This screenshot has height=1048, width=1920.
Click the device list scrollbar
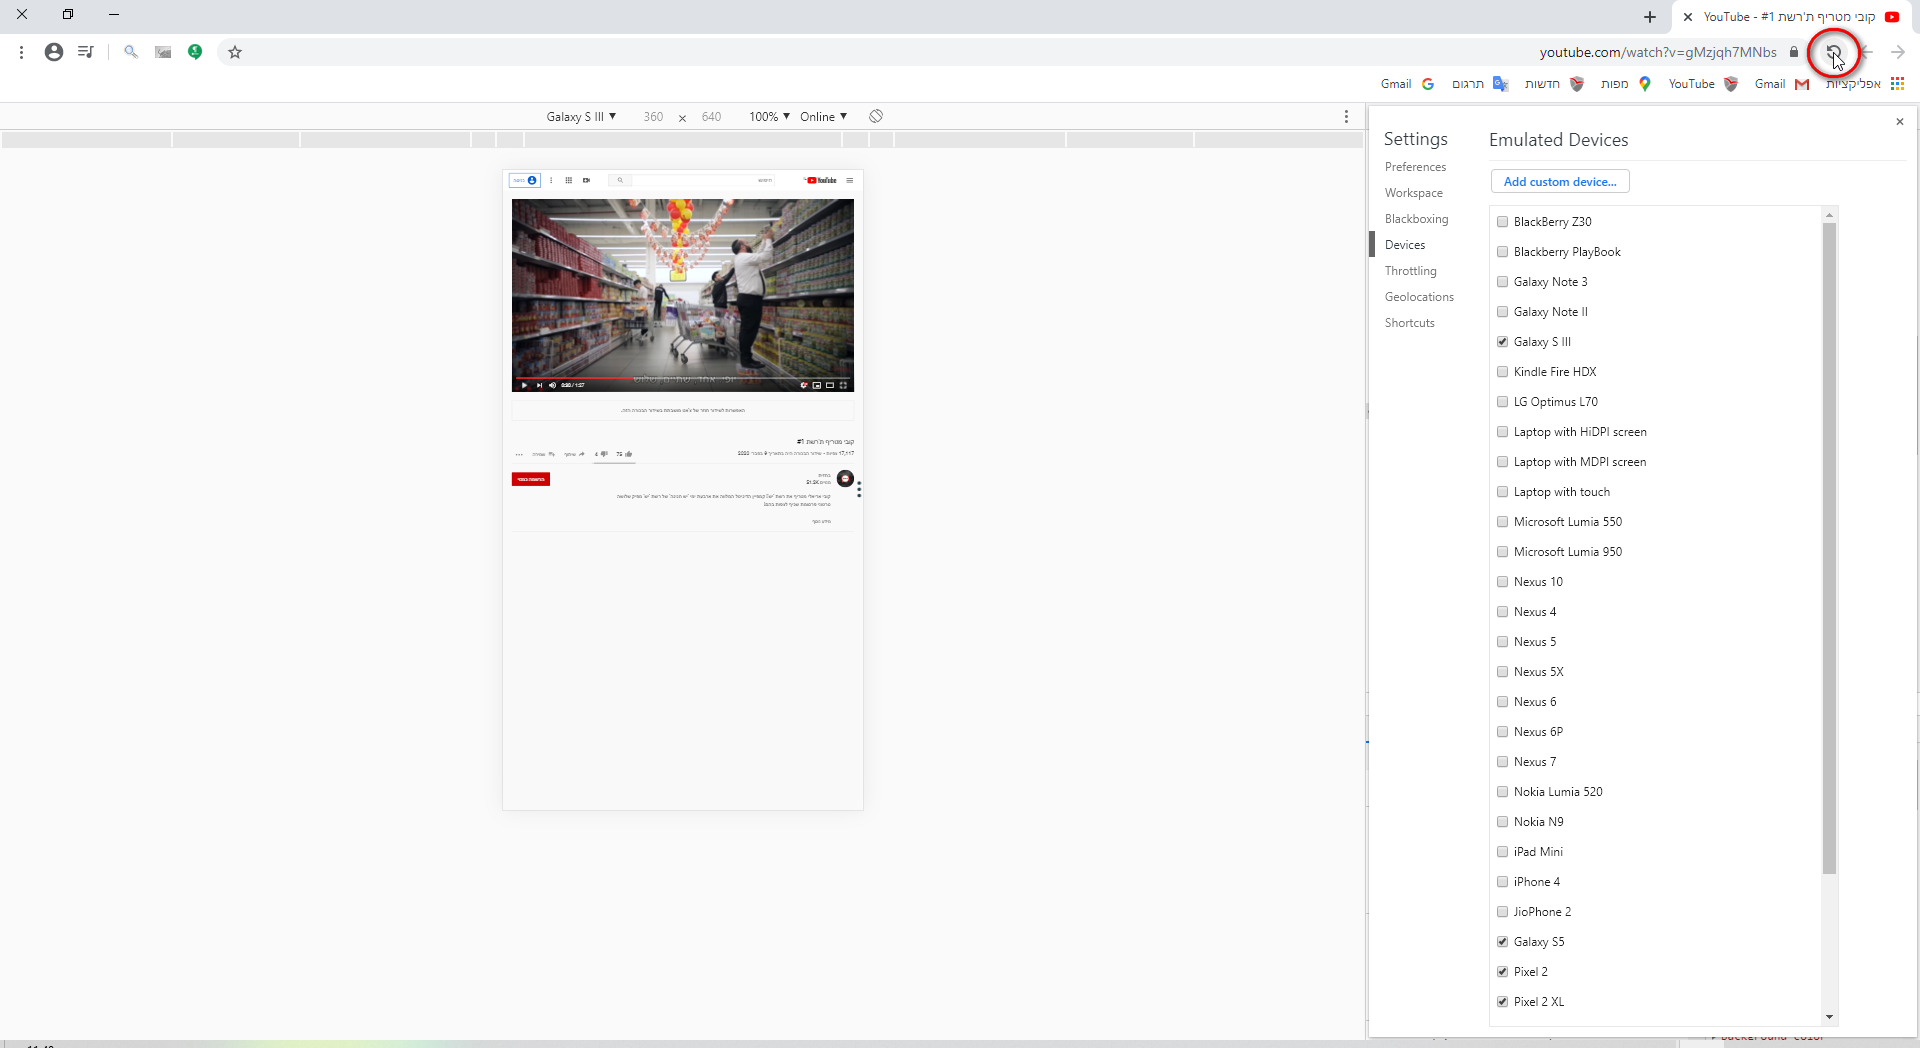click(1829, 548)
